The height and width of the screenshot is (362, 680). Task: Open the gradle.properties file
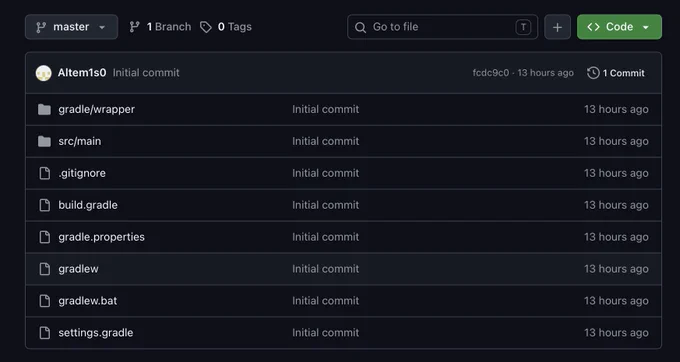[x=101, y=237]
